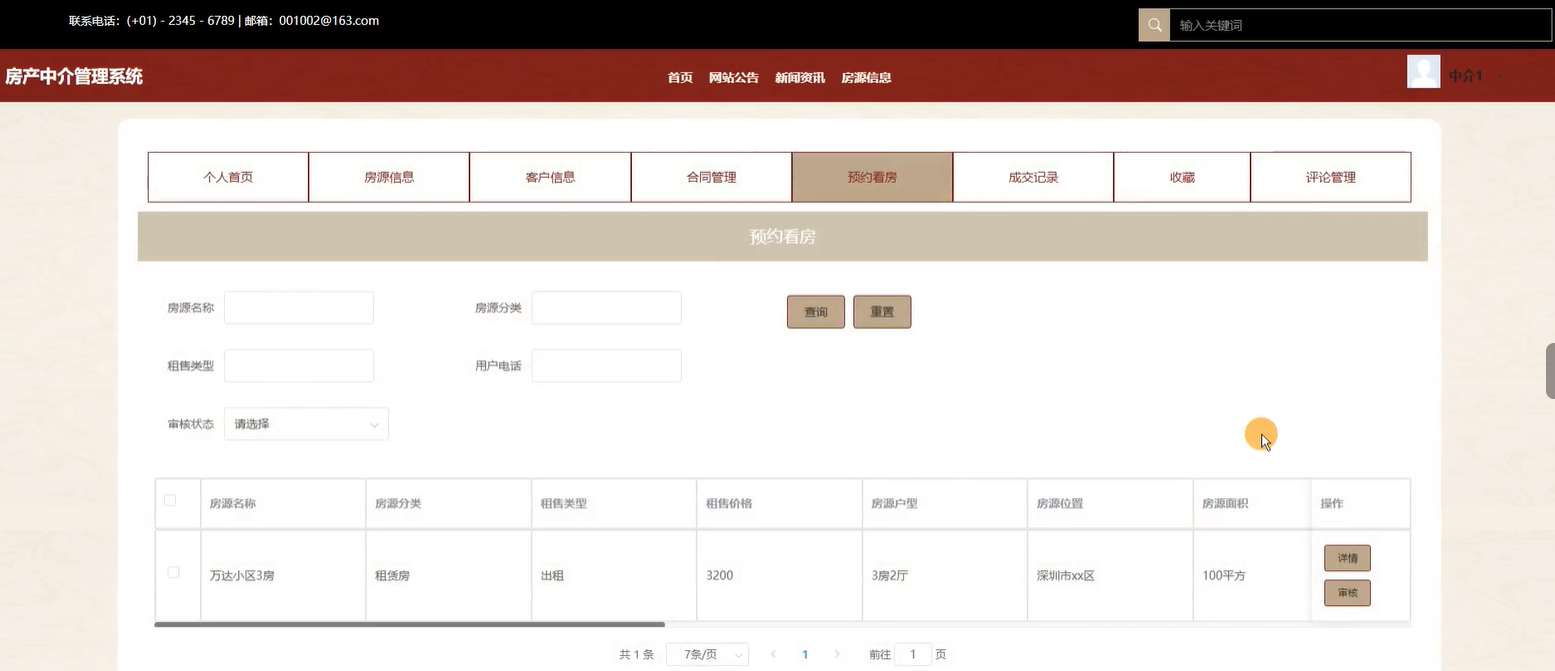Click the table horizontal scrollbar thumb
Image resolution: width=1555 pixels, height=671 pixels.
(x=410, y=625)
